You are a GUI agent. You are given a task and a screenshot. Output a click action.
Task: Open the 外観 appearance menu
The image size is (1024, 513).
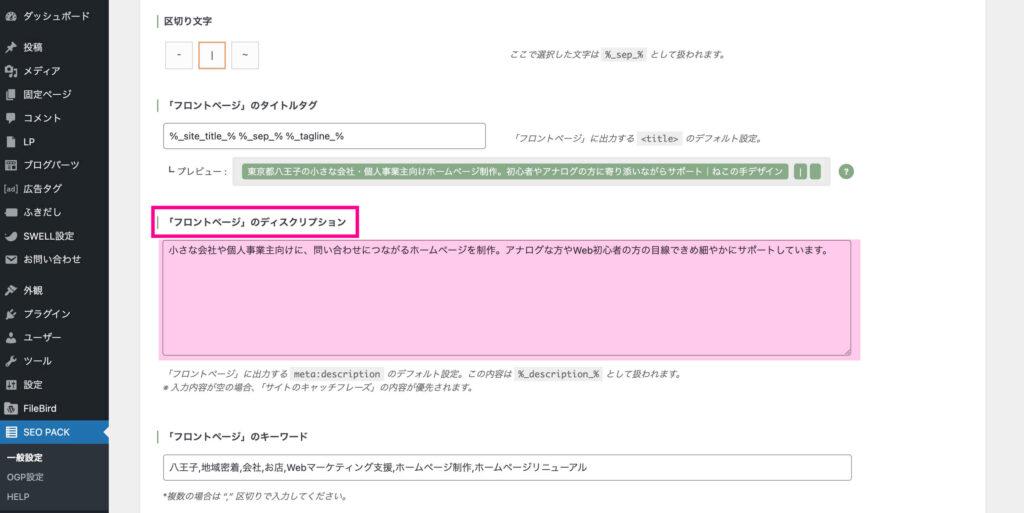33,291
